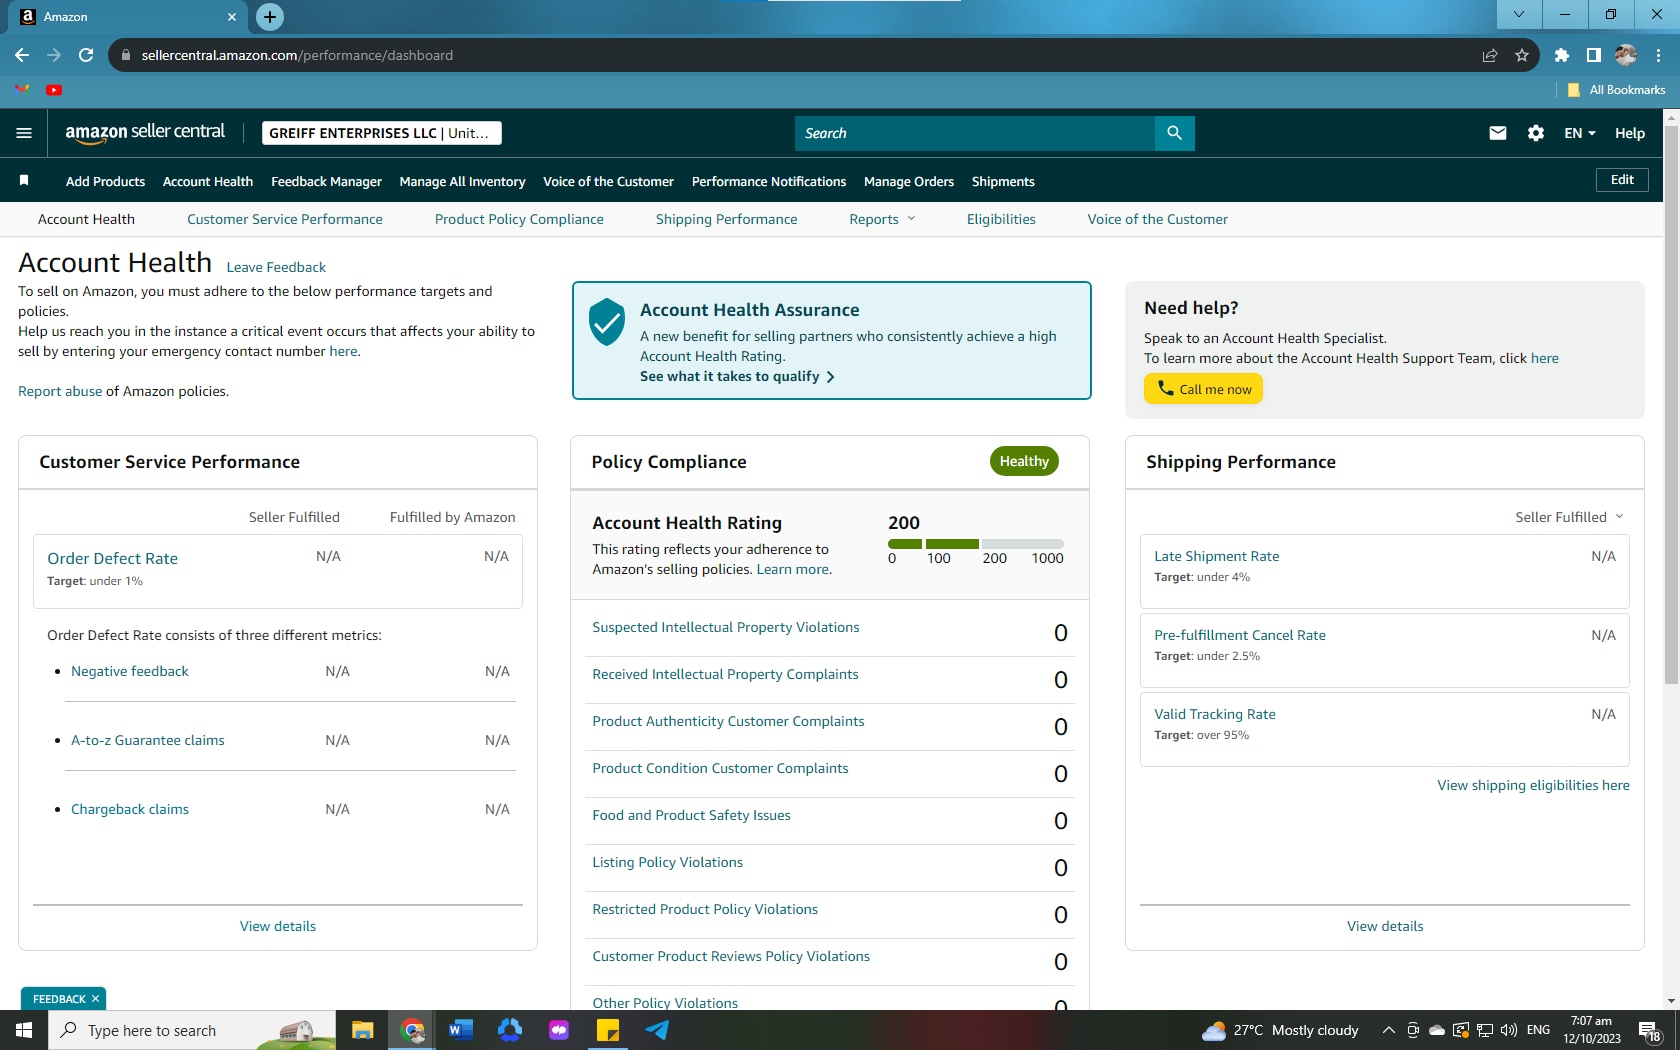Open Sticky Notes from the taskbar
This screenshot has width=1680, height=1050.
pyautogui.click(x=608, y=1030)
